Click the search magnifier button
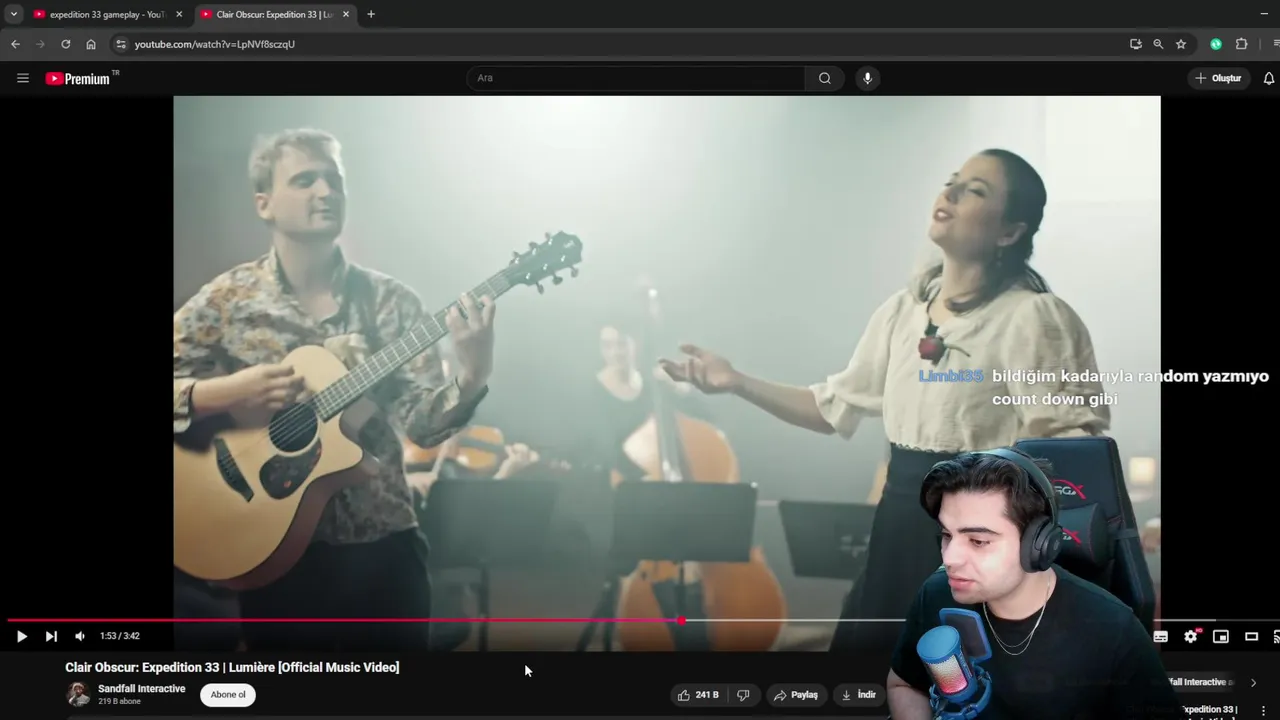This screenshot has width=1280, height=720. 824,78
